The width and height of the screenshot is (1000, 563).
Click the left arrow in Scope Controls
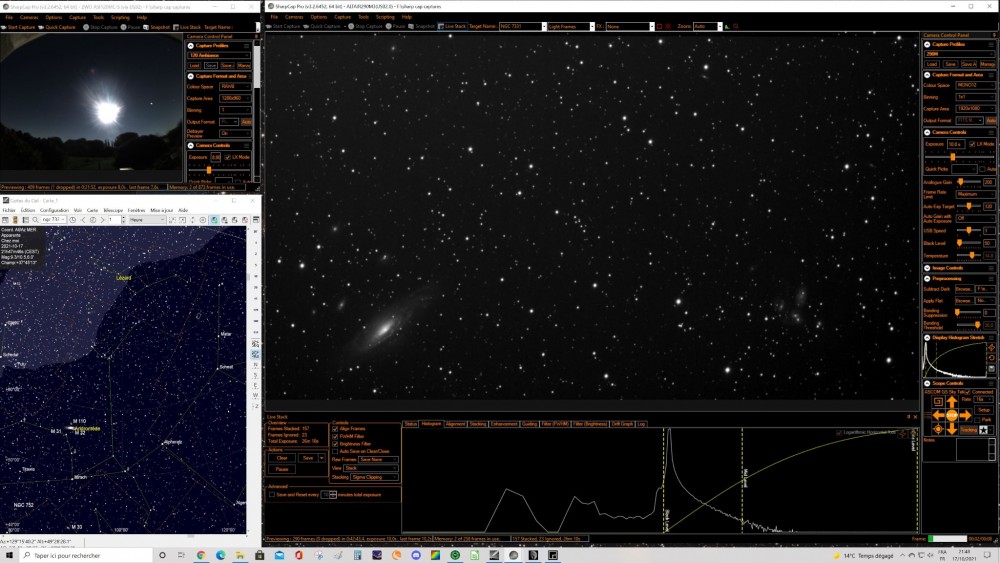pos(938,415)
